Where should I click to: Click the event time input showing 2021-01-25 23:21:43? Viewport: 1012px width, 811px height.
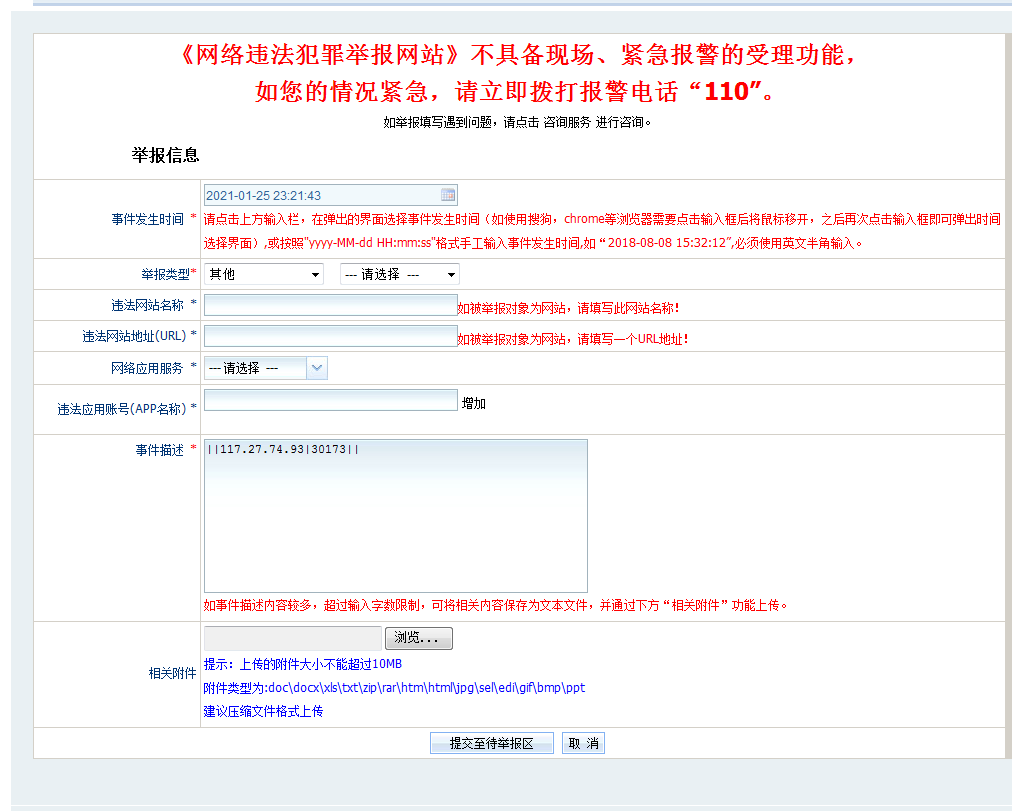pos(330,195)
